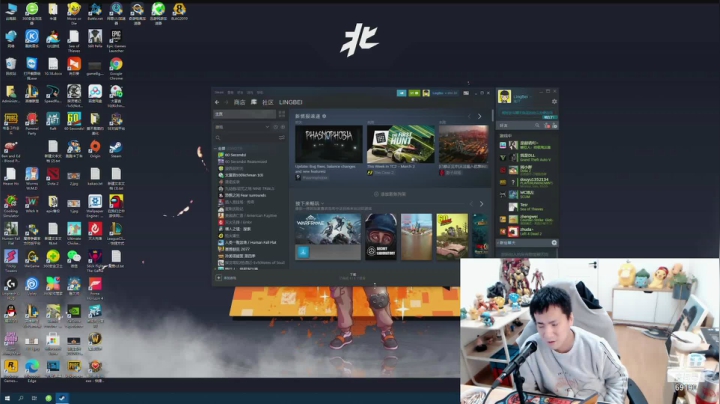Open Task View from the taskbar
The image size is (720, 404).
pyautogui.click(x=34, y=398)
